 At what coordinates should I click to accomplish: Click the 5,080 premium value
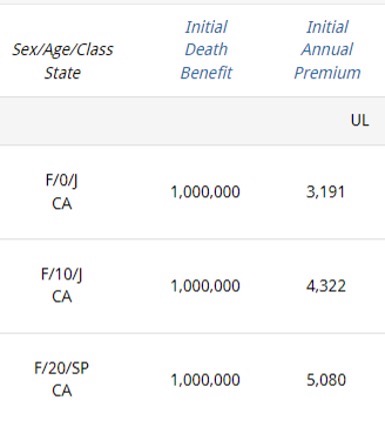(326, 380)
